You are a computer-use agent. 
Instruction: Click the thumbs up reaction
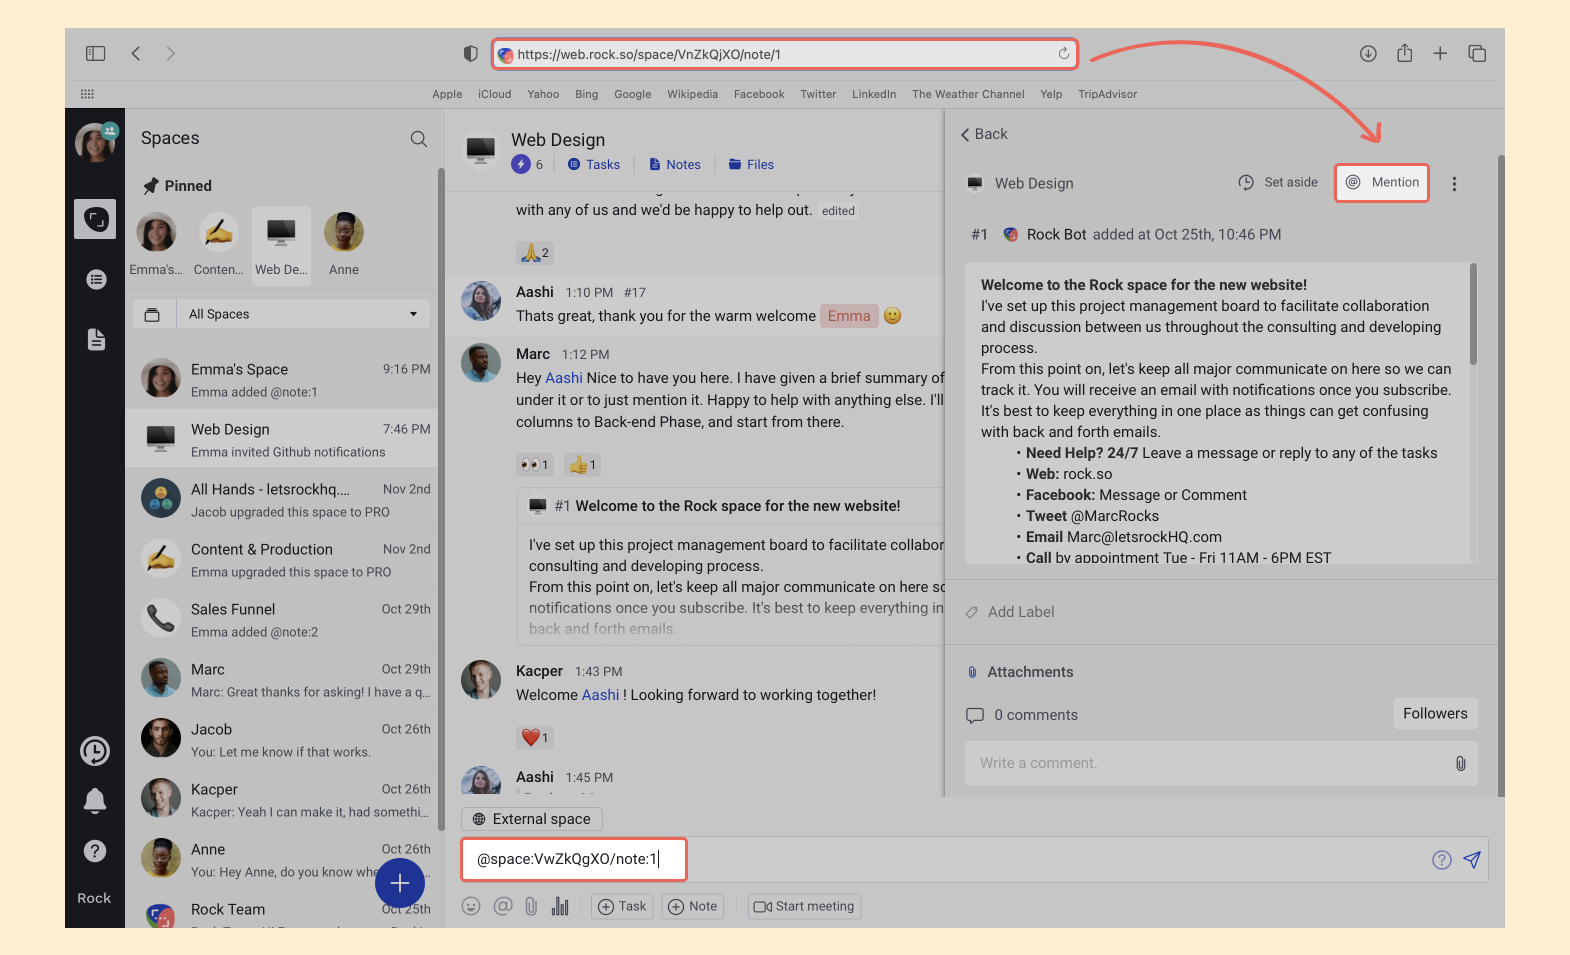[582, 465]
